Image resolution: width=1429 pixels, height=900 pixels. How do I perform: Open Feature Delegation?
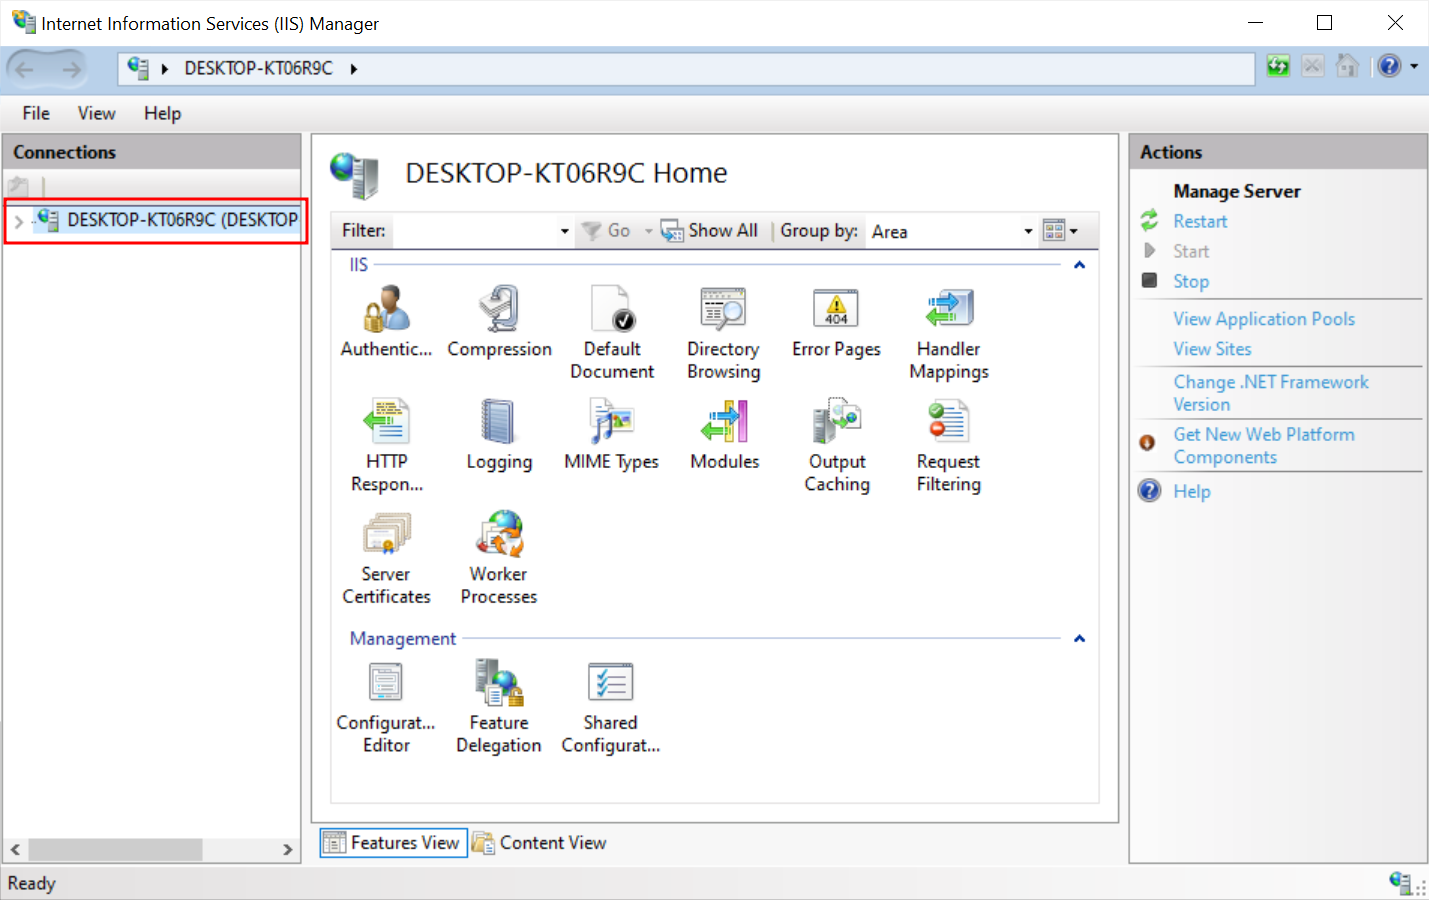pos(499,708)
